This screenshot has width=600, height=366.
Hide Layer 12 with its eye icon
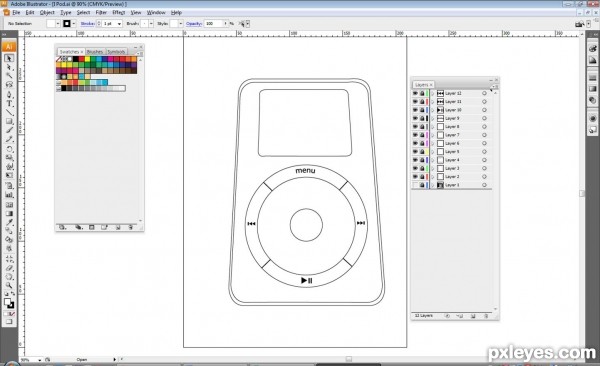(x=415, y=93)
